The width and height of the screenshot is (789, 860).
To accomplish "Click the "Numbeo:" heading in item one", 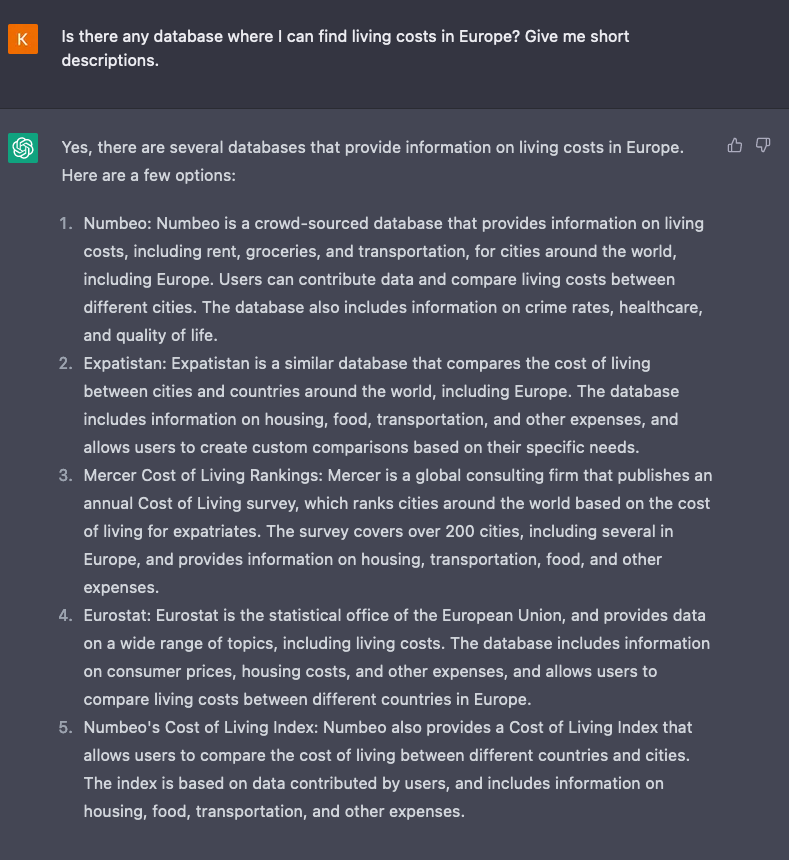I will (117, 223).
